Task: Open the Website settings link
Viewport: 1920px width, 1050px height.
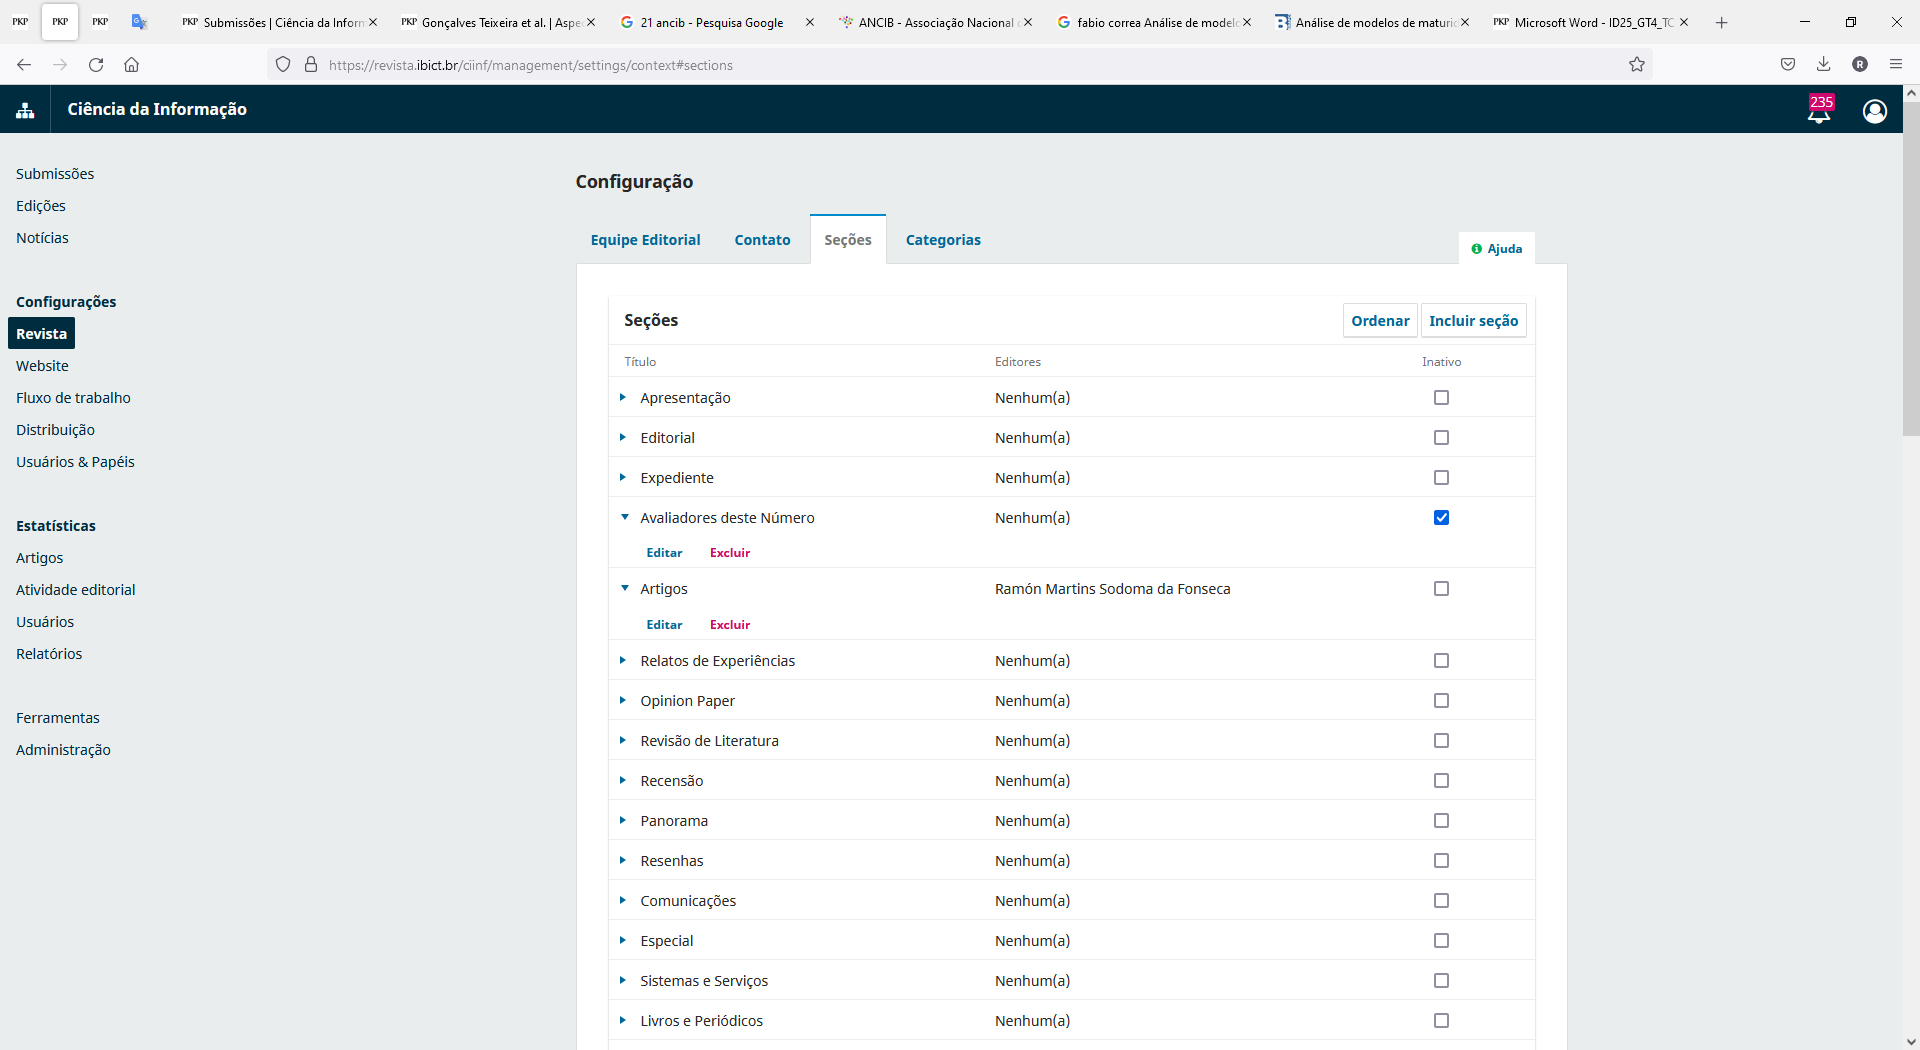Action: pyautogui.click(x=42, y=366)
